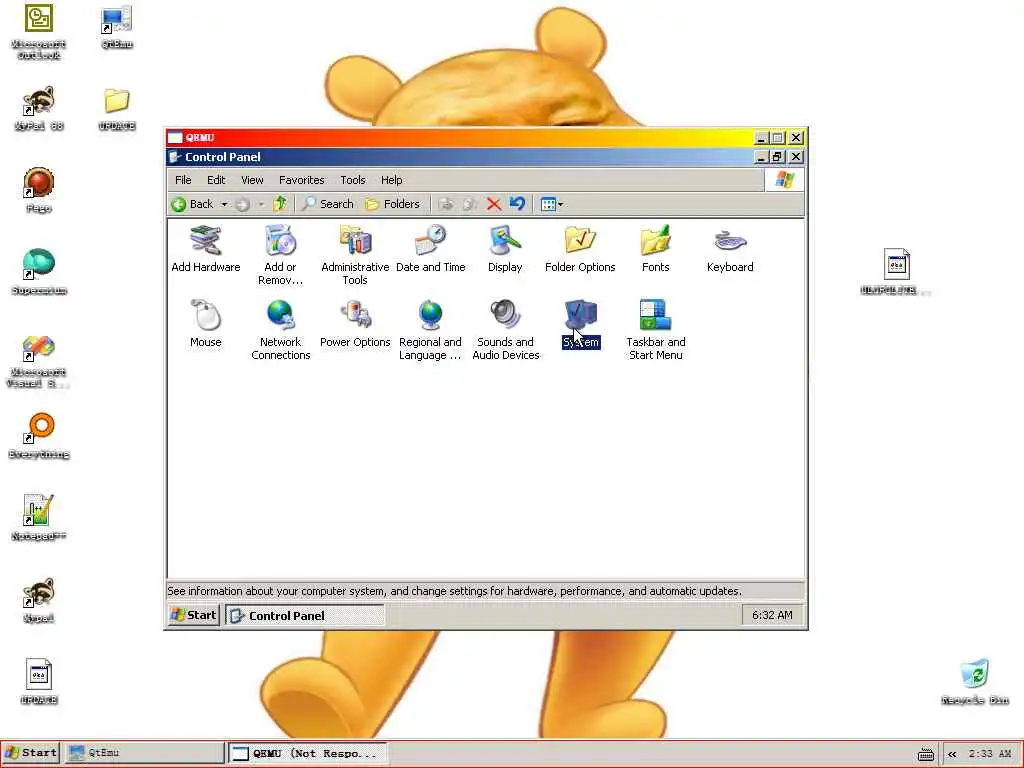The image size is (1024, 768).
Task: Click the Search toolbar button
Action: (x=328, y=204)
